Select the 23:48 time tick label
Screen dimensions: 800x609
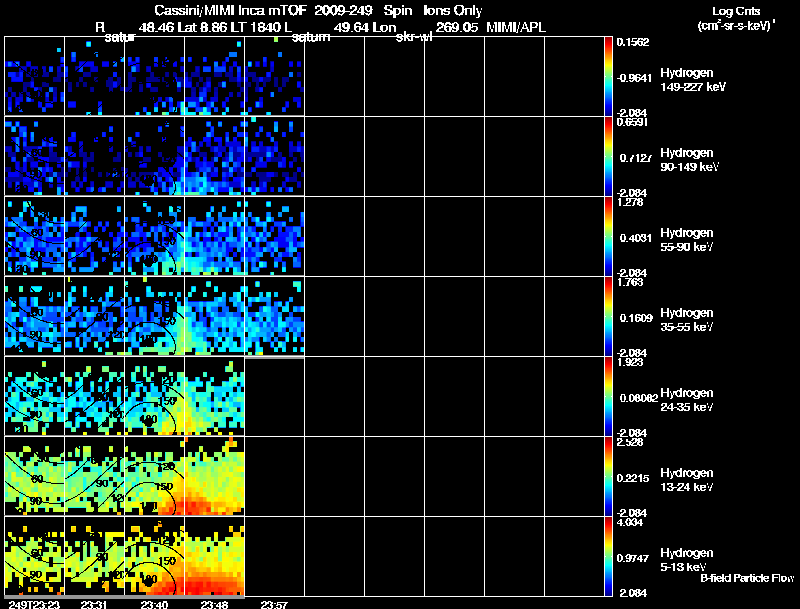pyautogui.click(x=214, y=603)
